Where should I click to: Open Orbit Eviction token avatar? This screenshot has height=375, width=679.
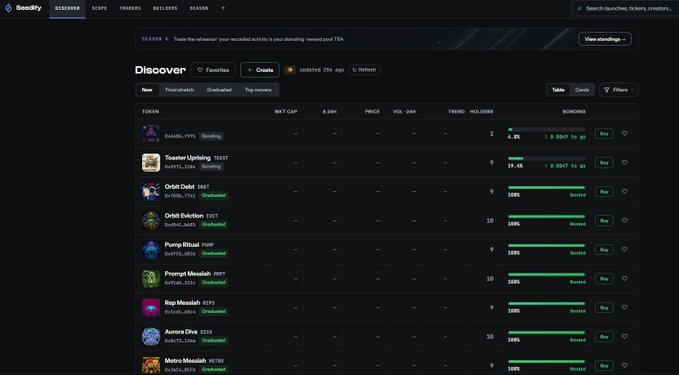tap(151, 220)
